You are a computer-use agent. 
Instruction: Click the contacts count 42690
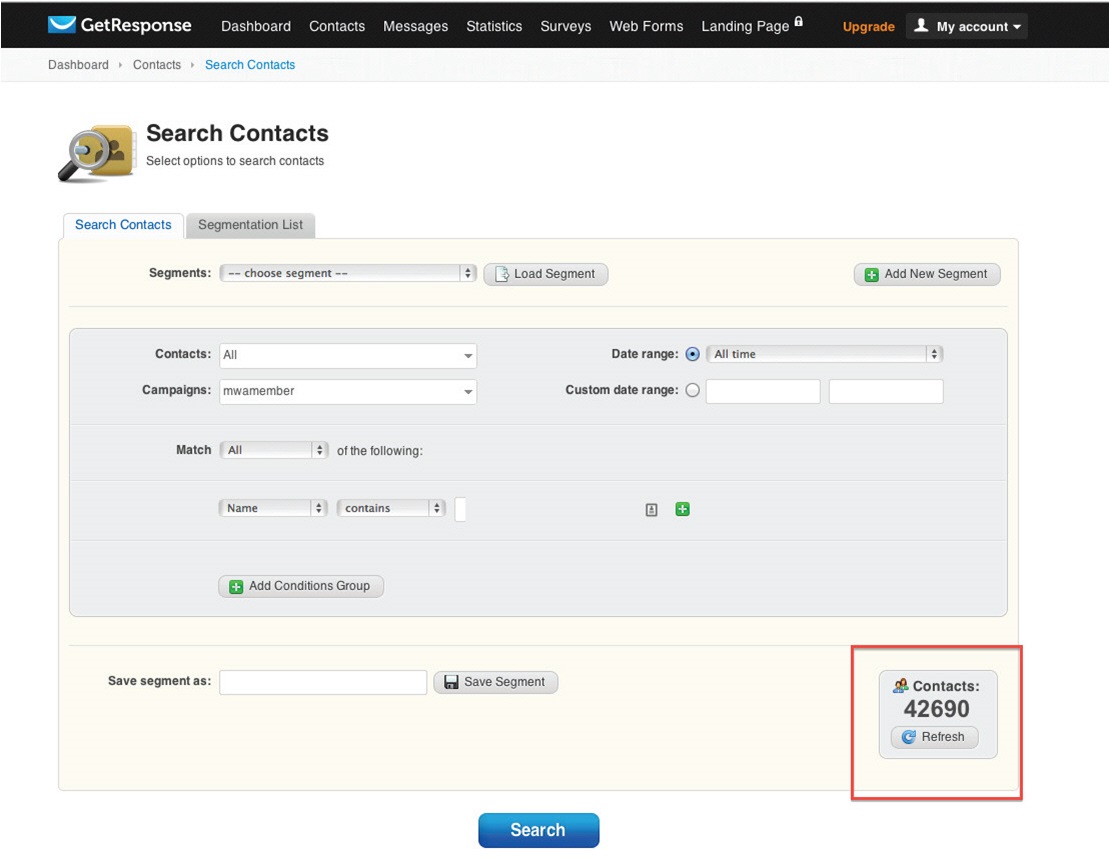click(x=937, y=709)
